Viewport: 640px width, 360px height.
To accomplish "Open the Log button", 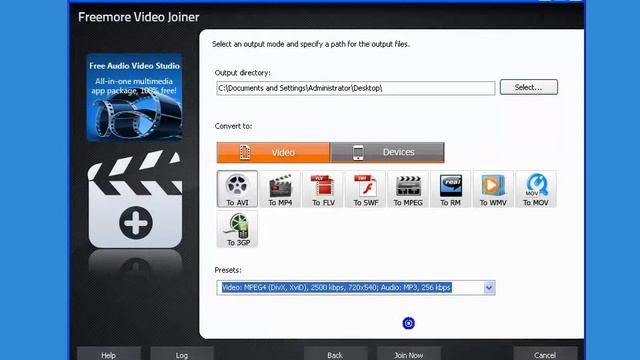I will pos(182,354).
